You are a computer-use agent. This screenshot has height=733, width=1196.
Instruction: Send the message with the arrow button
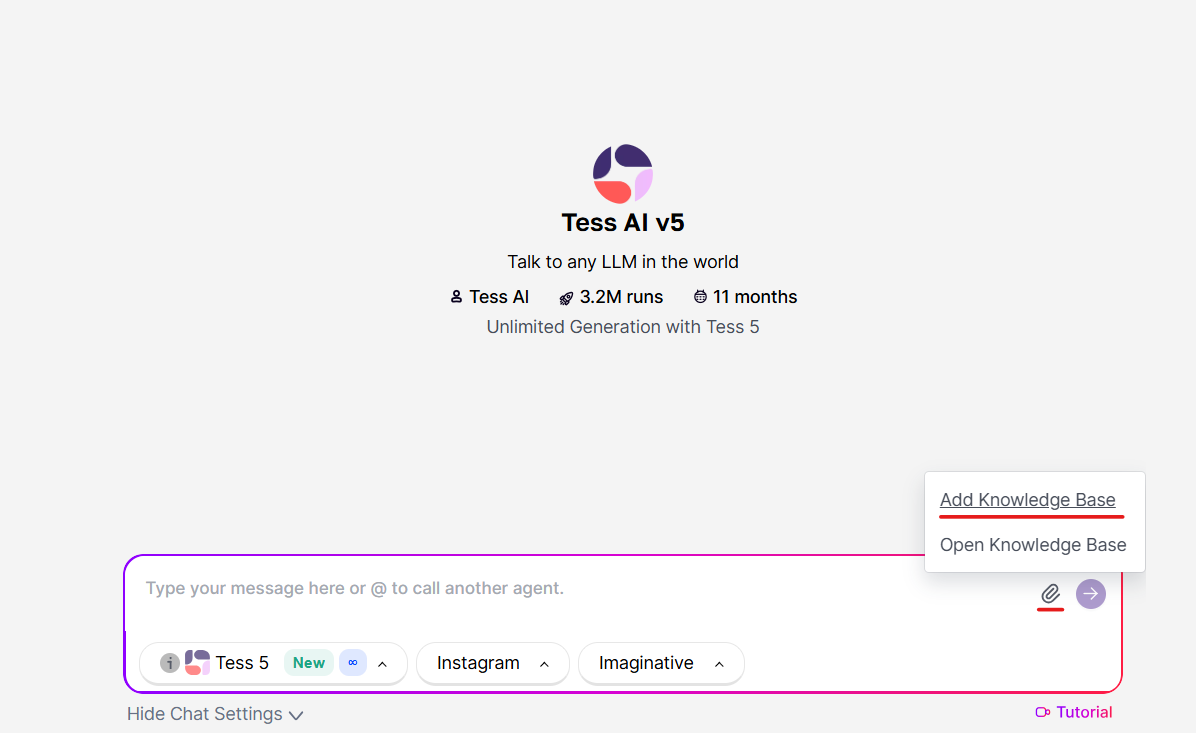click(1091, 593)
